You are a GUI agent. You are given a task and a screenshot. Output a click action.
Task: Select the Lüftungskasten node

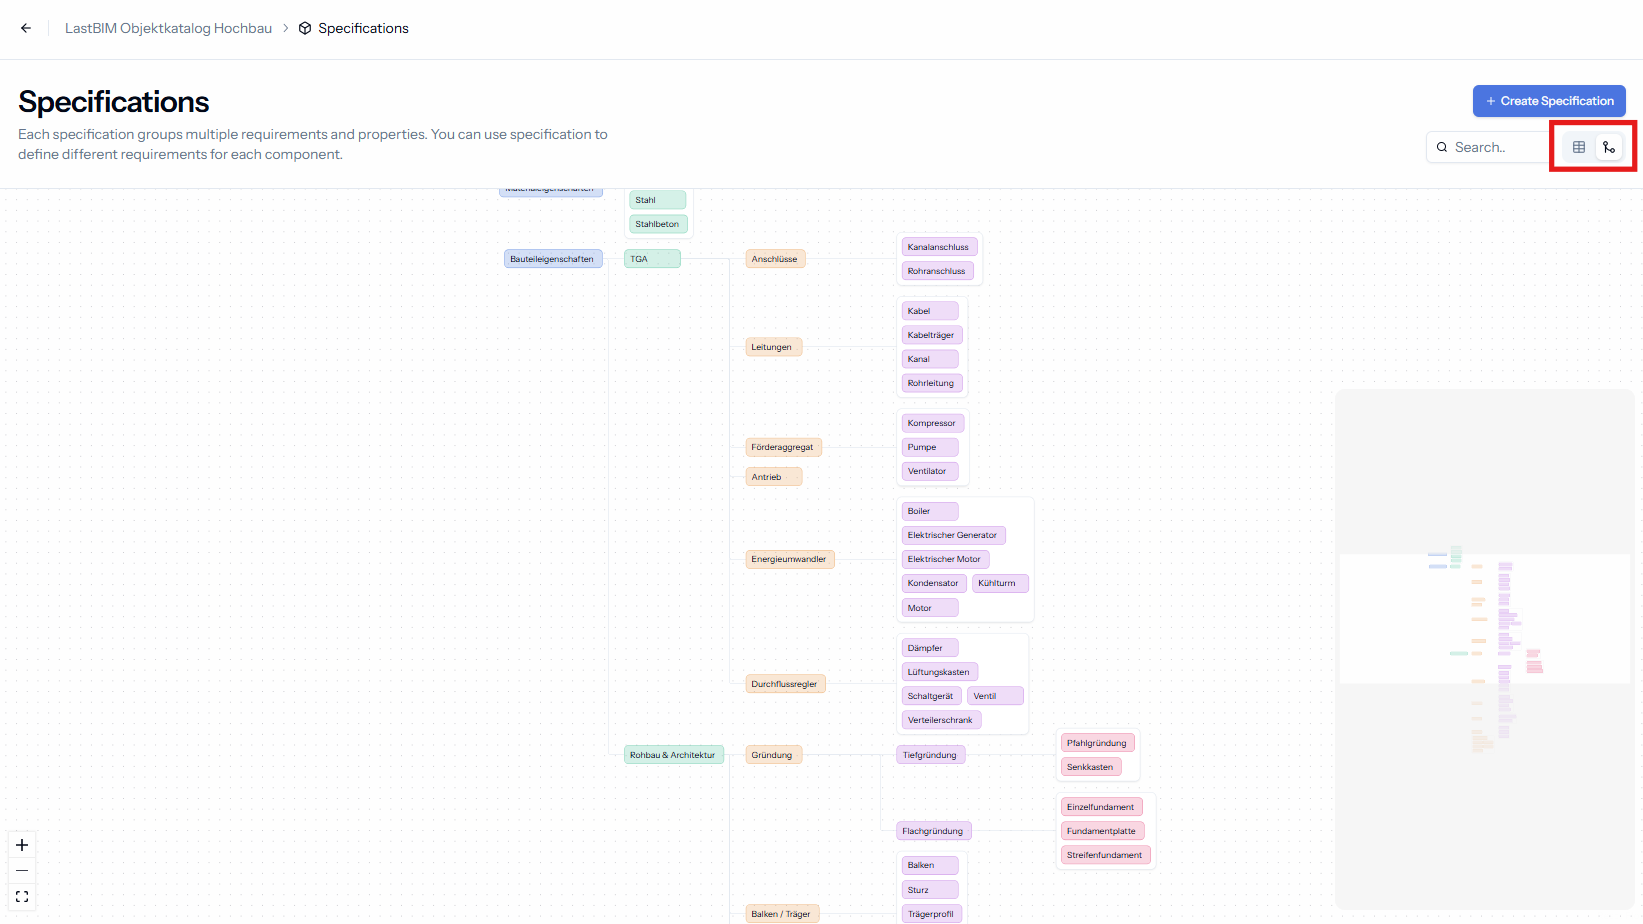pos(940,672)
